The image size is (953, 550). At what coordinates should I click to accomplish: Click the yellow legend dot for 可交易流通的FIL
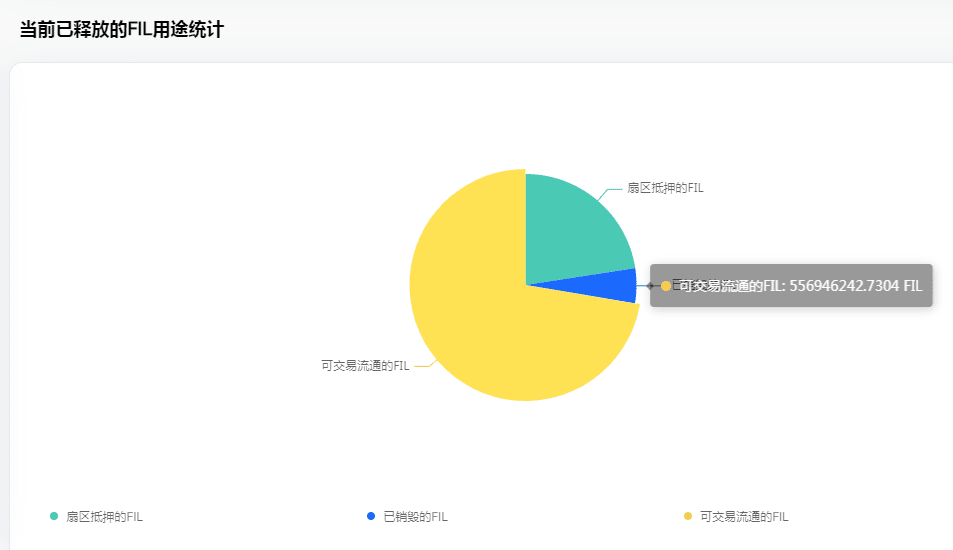pyautogui.click(x=687, y=516)
